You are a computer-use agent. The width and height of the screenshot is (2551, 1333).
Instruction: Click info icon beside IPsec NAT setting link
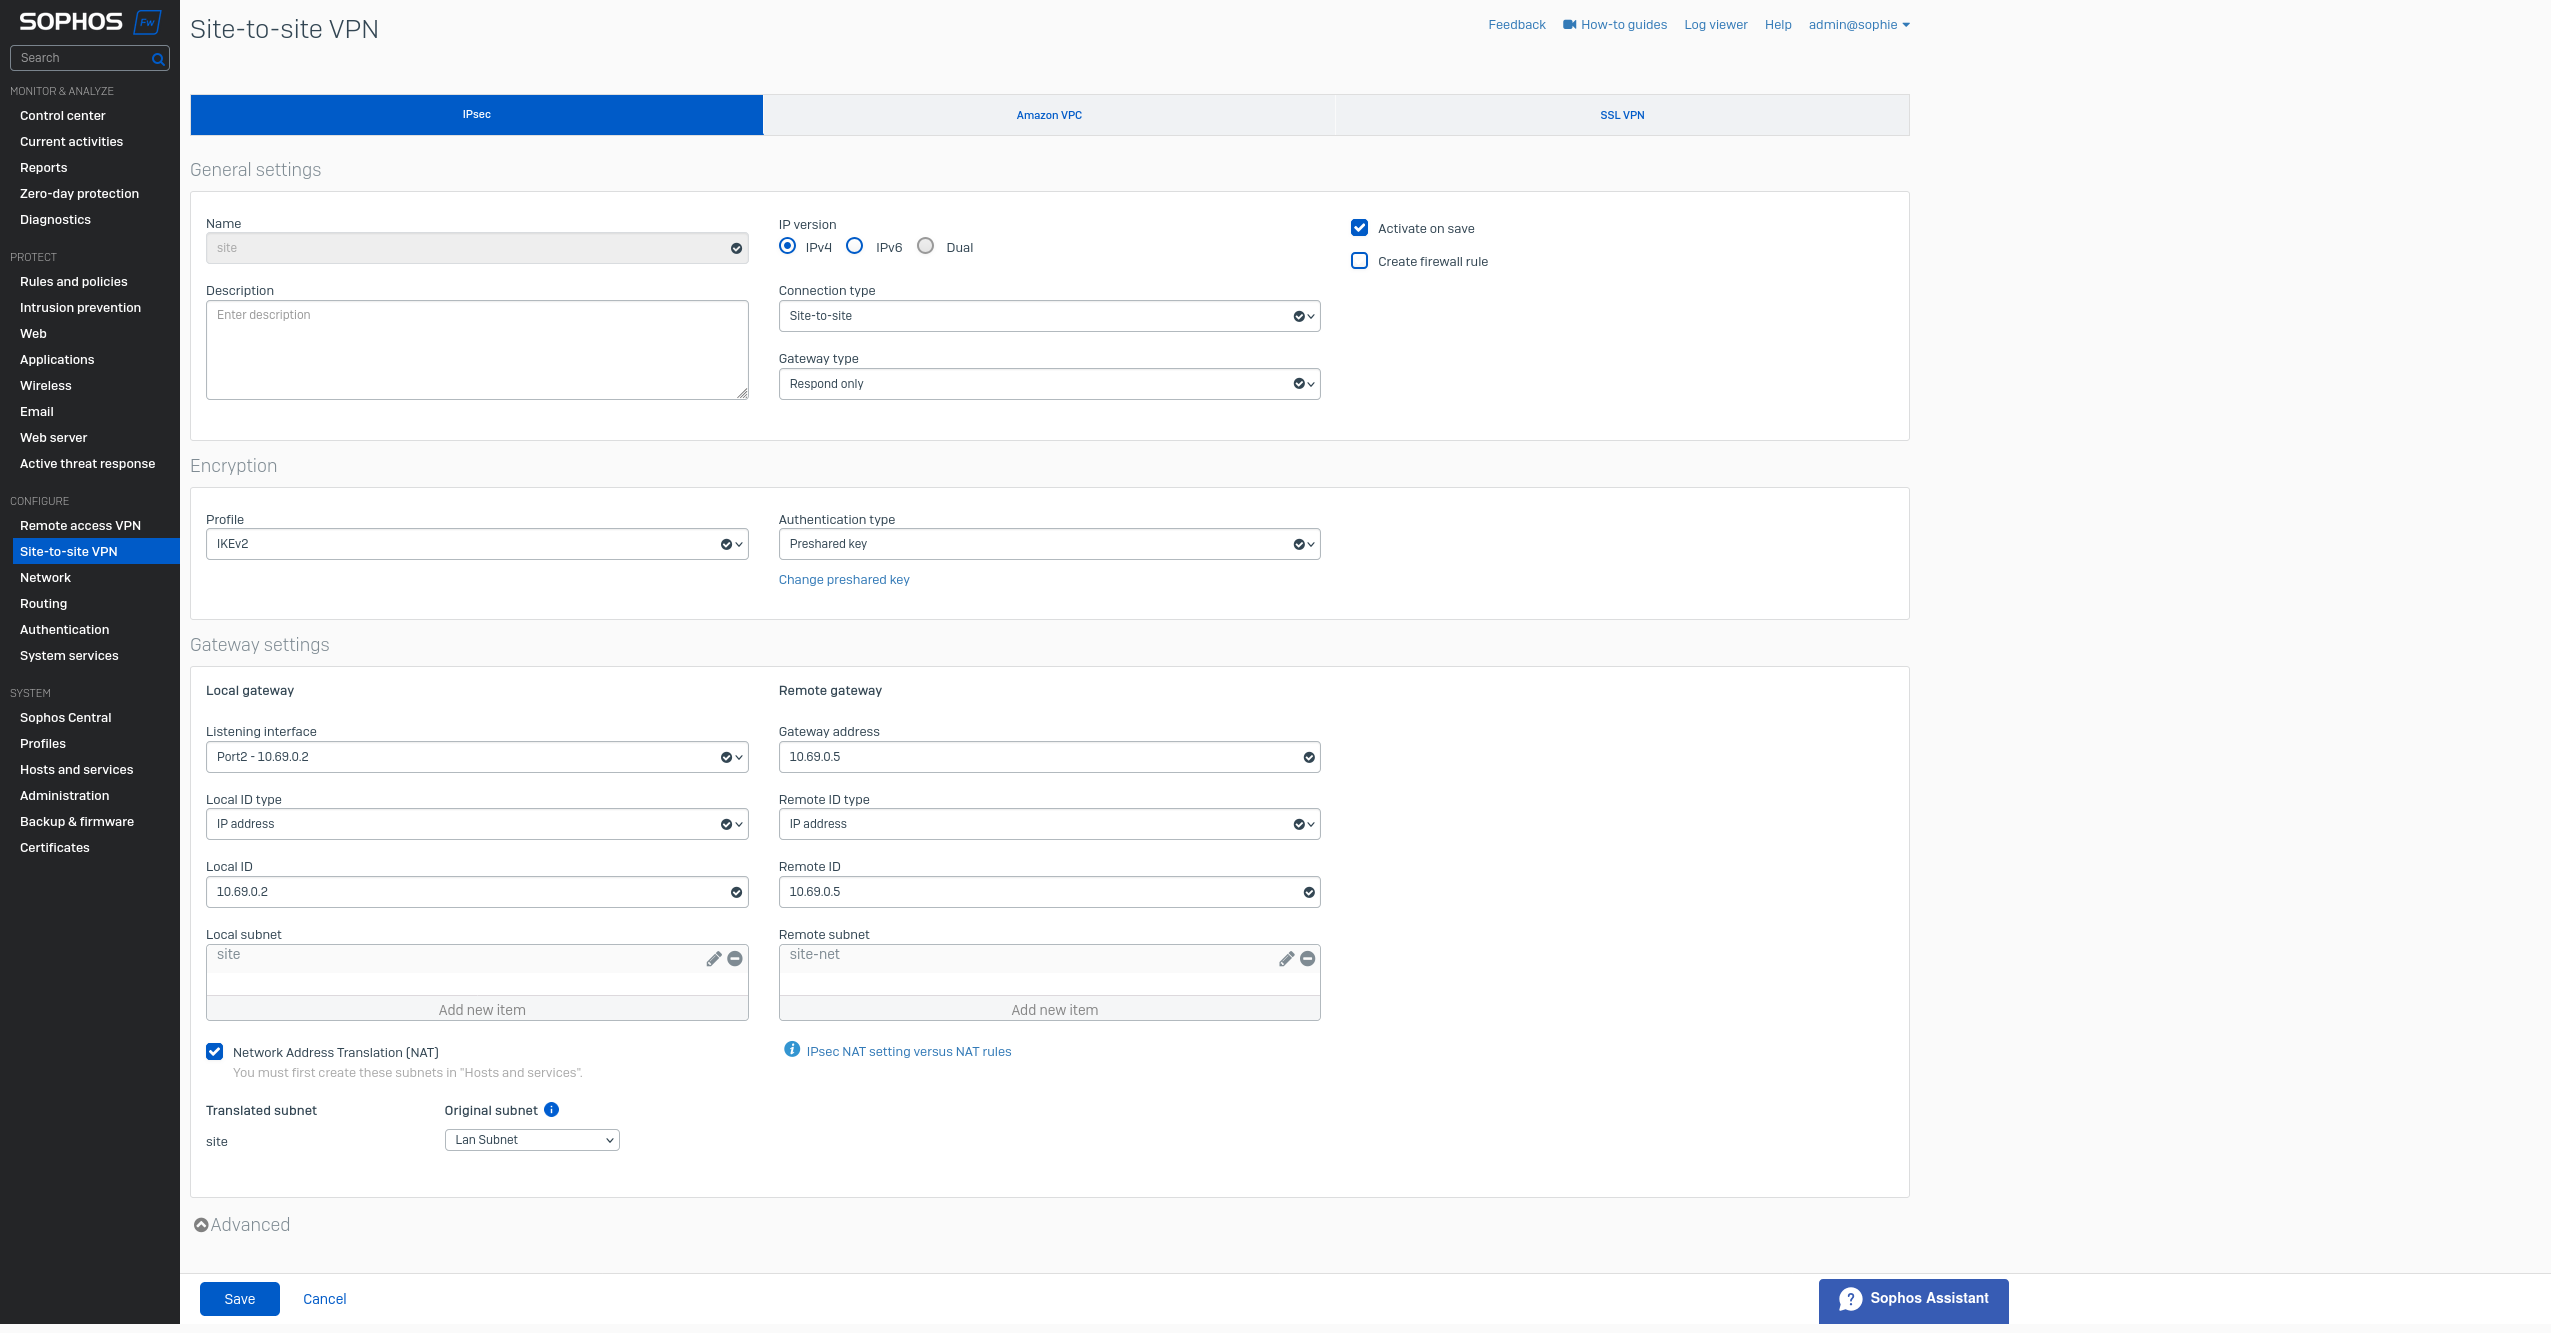[x=792, y=1049]
